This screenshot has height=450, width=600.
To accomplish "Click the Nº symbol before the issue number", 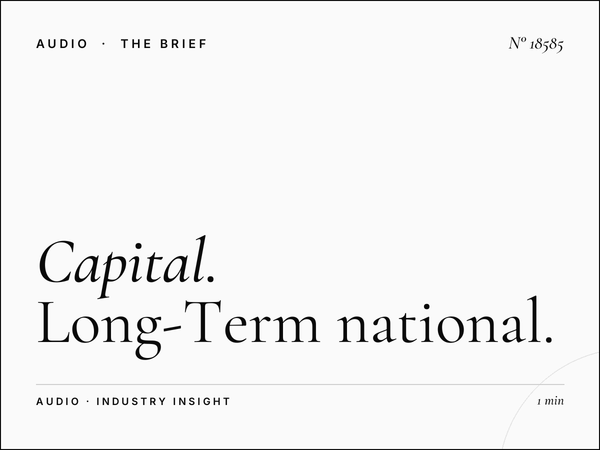I will (517, 43).
